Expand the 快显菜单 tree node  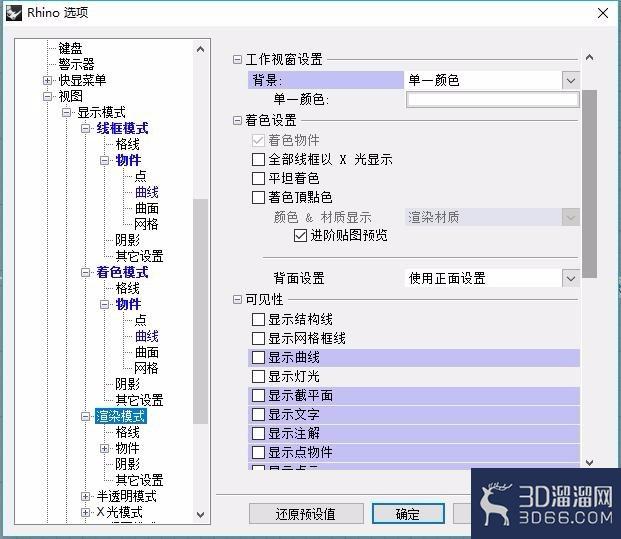pos(48,80)
